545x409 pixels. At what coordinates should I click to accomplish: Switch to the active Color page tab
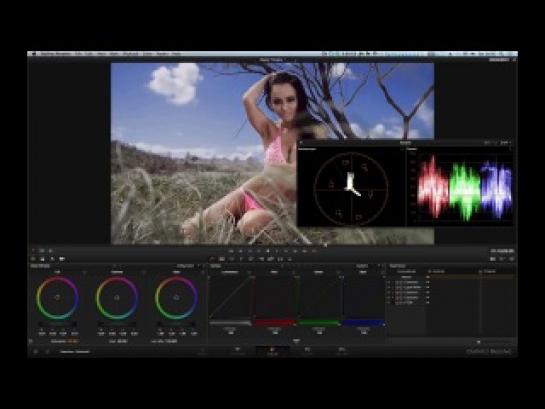coord(272,351)
